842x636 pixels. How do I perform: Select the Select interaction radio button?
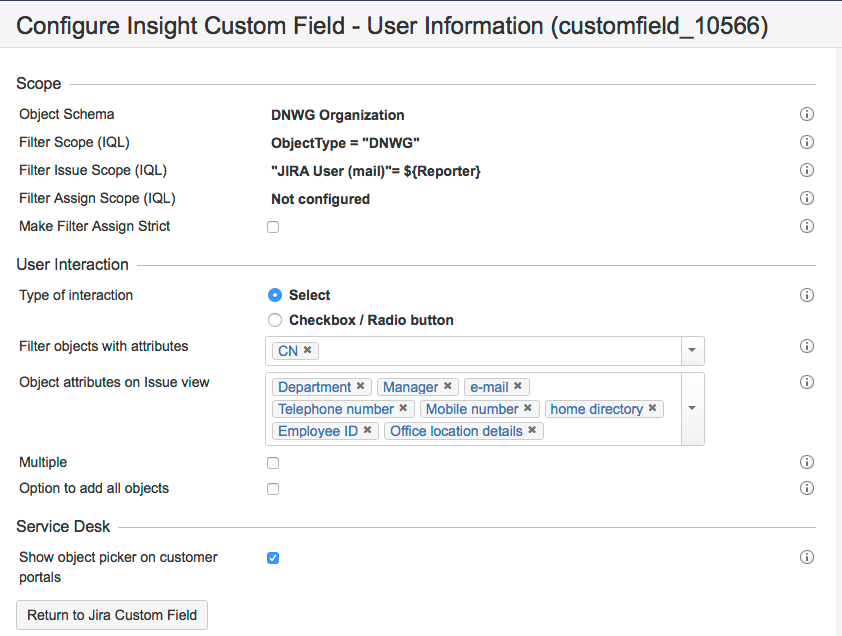[275, 295]
